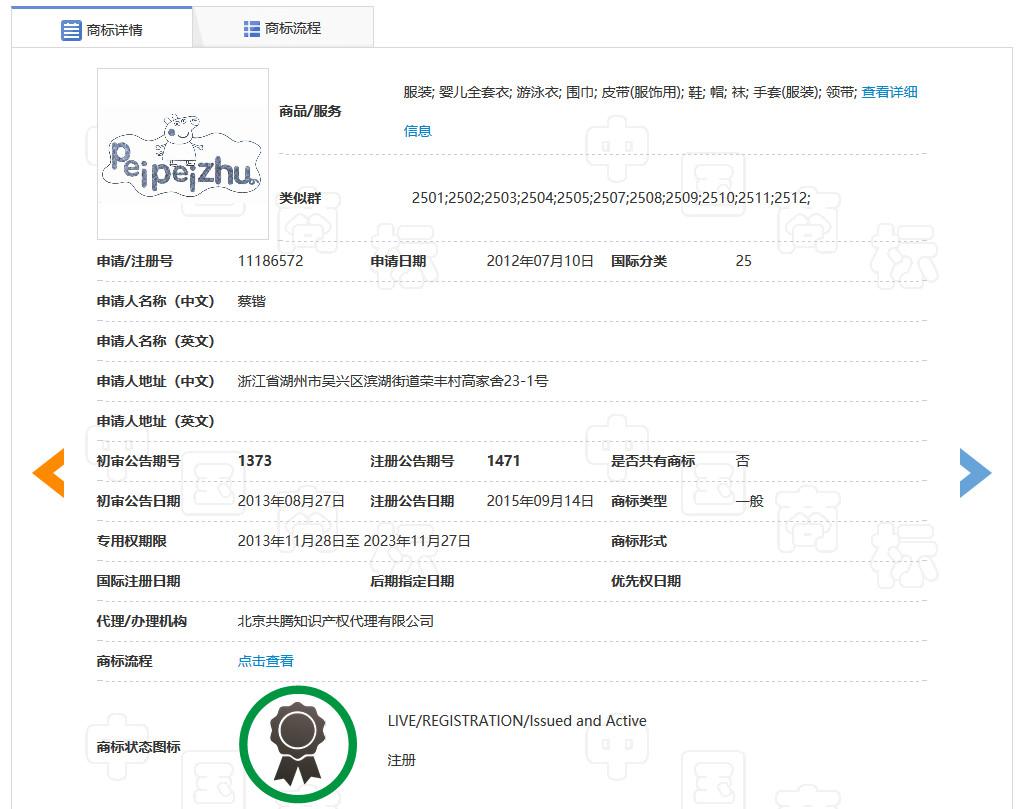Click the 商品/服务 label
Viewport: 1035px width, 809px height.
click(310, 111)
